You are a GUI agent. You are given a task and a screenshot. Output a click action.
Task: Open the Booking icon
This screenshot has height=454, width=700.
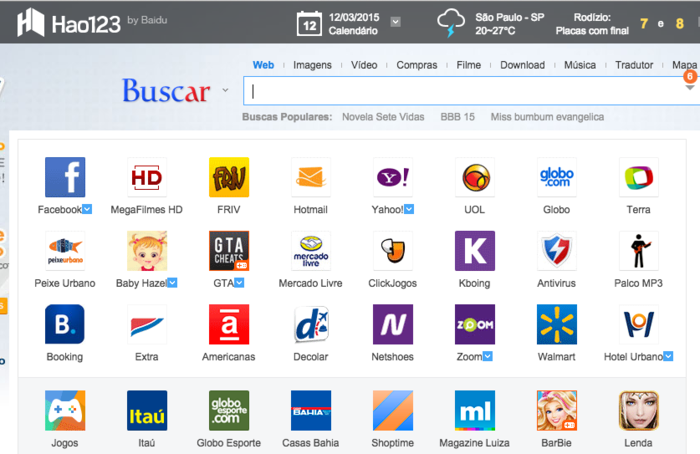(65, 325)
